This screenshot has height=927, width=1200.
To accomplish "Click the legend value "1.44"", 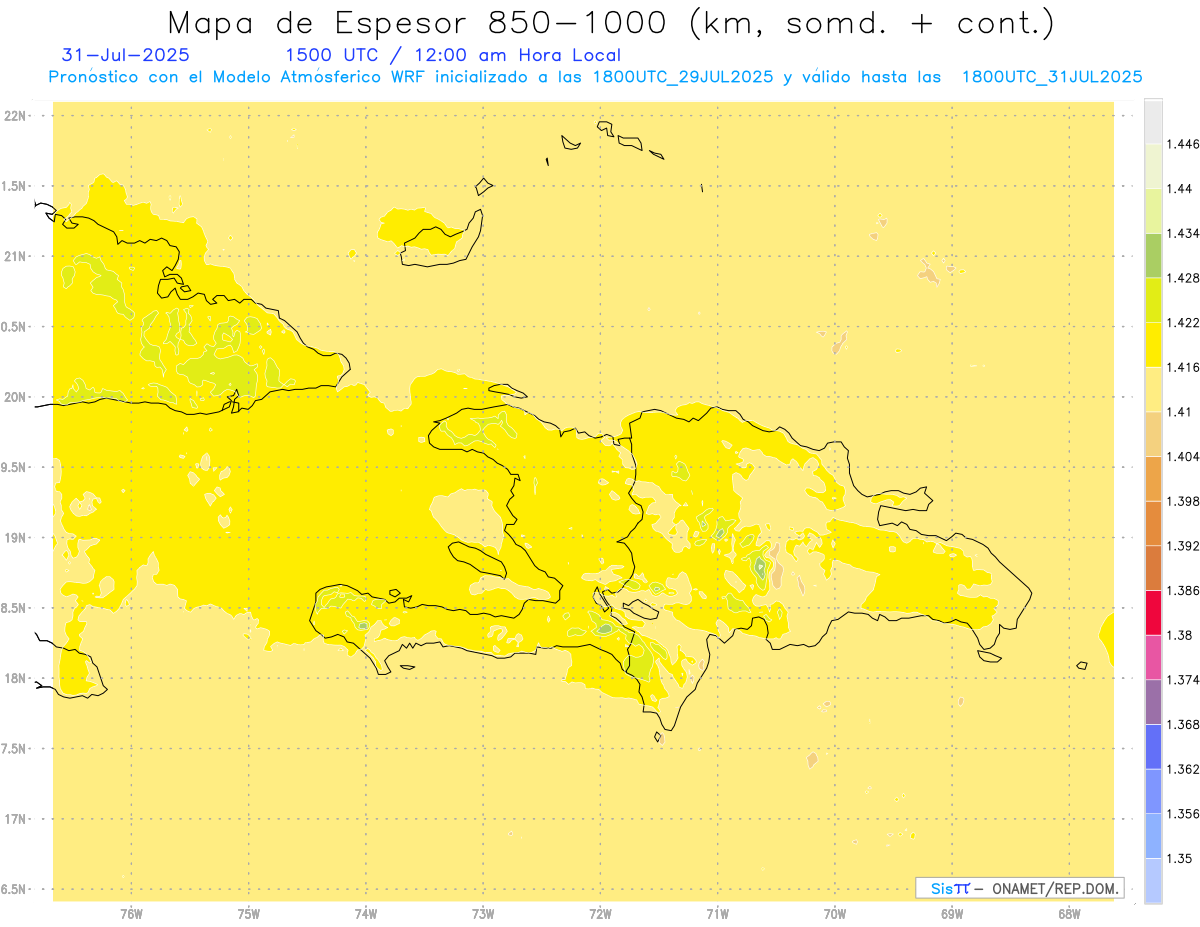I will coord(1180,189).
